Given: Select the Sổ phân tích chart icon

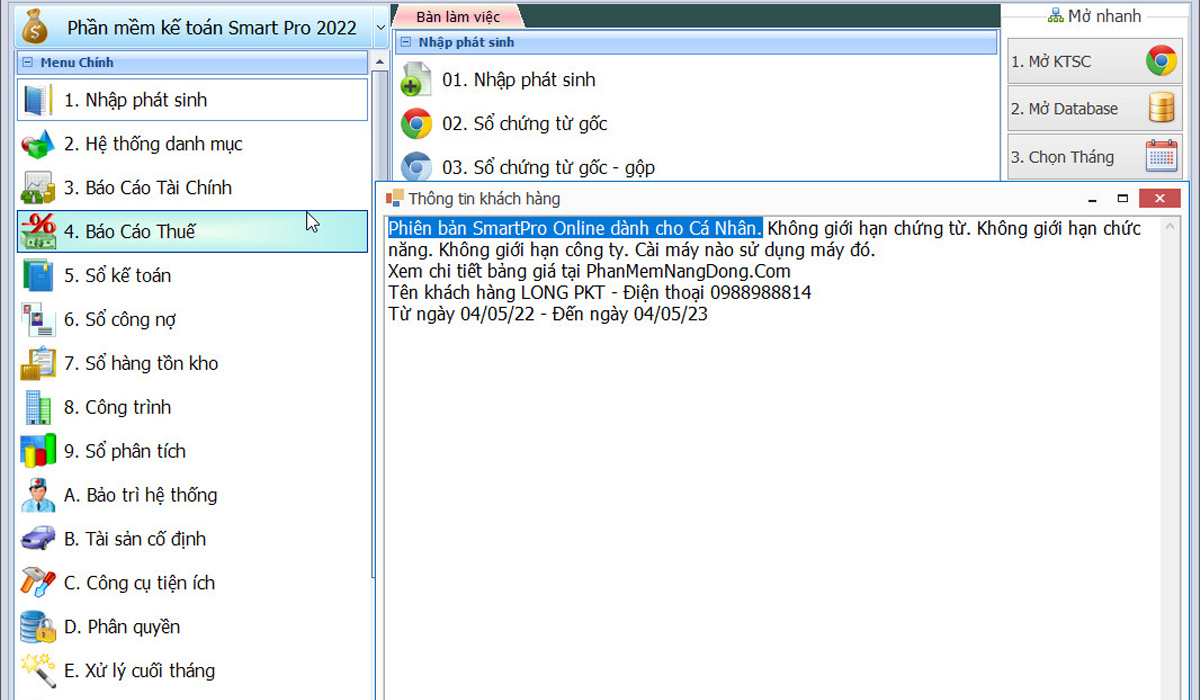Looking at the screenshot, I should 38,451.
